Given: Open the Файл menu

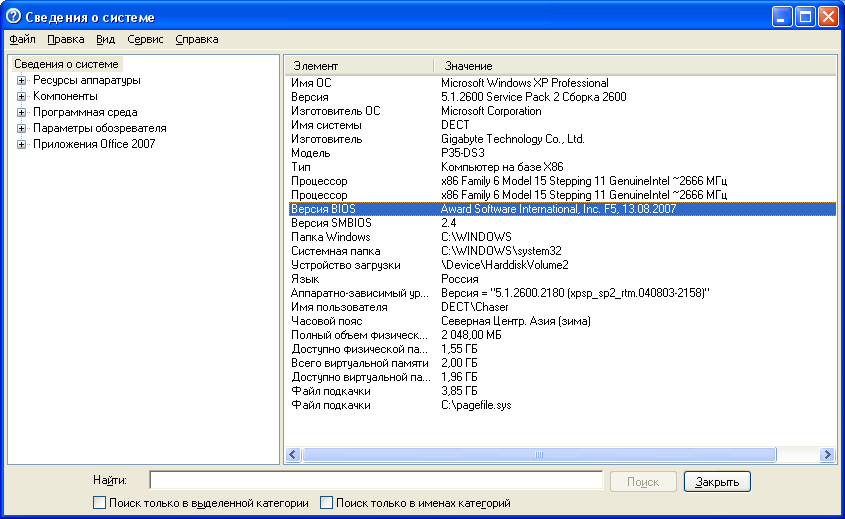Looking at the screenshot, I should tap(23, 39).
